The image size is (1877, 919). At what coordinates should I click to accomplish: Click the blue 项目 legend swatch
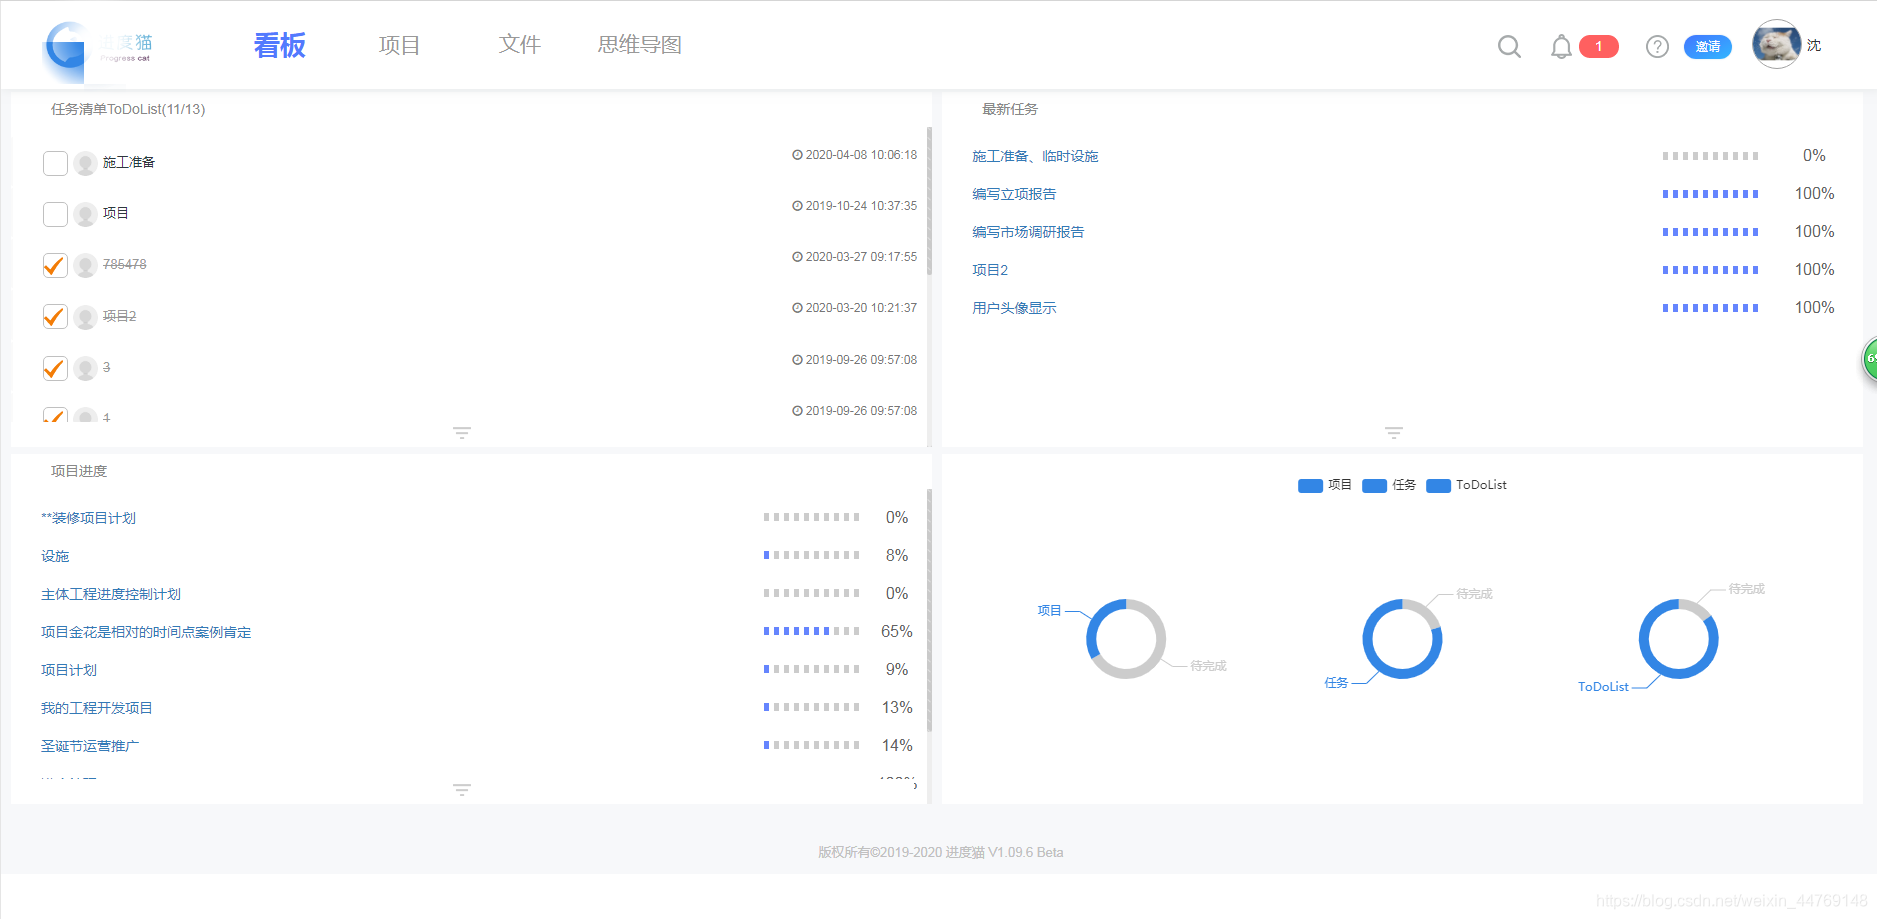1311,485
